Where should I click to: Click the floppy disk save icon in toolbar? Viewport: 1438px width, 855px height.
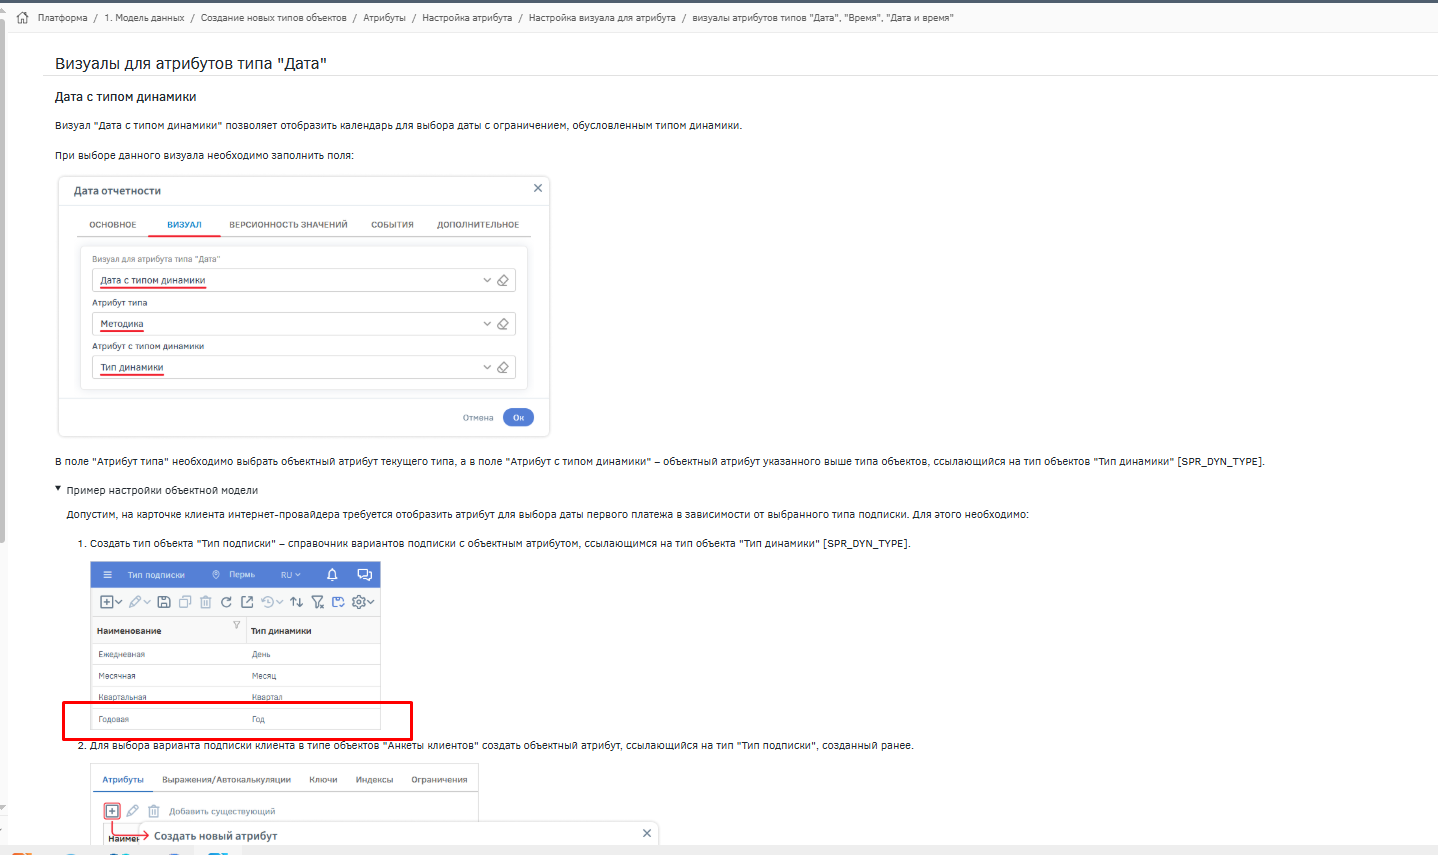coord(164,602)
